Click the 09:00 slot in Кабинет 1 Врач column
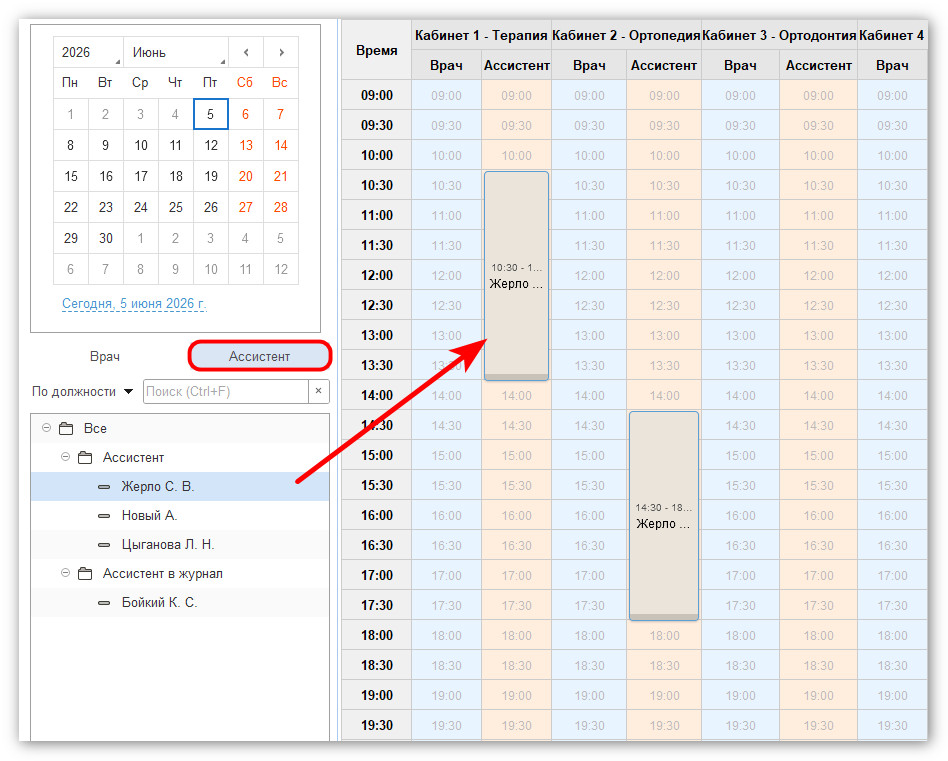The width and height of the screenshot is (948, 761). (x=446, y=96)
